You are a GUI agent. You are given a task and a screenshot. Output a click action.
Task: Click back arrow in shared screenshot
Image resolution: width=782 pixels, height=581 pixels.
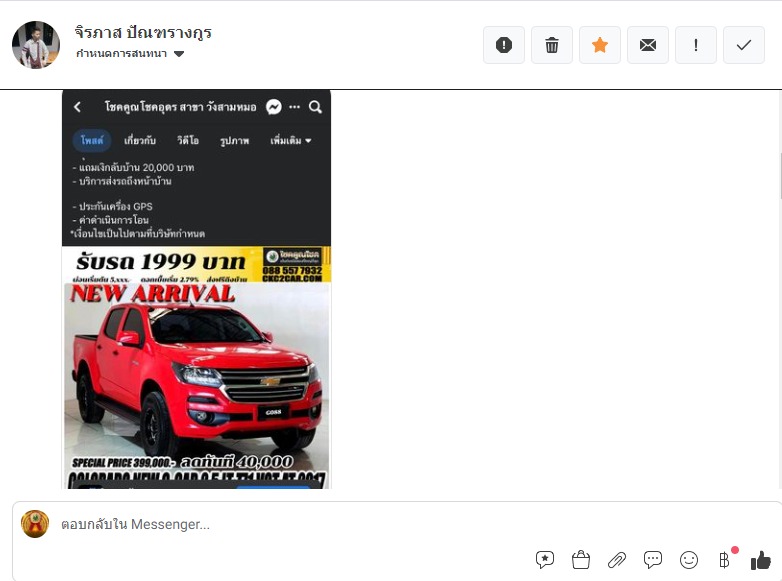pos(77,107)
